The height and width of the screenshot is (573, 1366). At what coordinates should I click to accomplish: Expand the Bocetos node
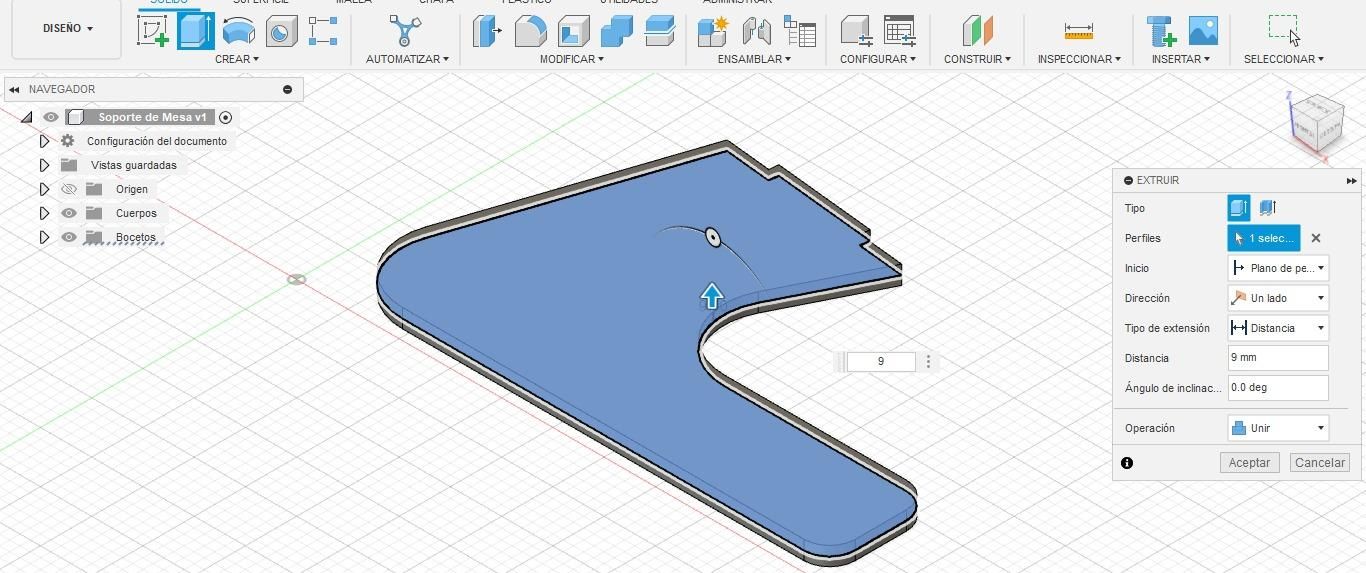[44, 237]
